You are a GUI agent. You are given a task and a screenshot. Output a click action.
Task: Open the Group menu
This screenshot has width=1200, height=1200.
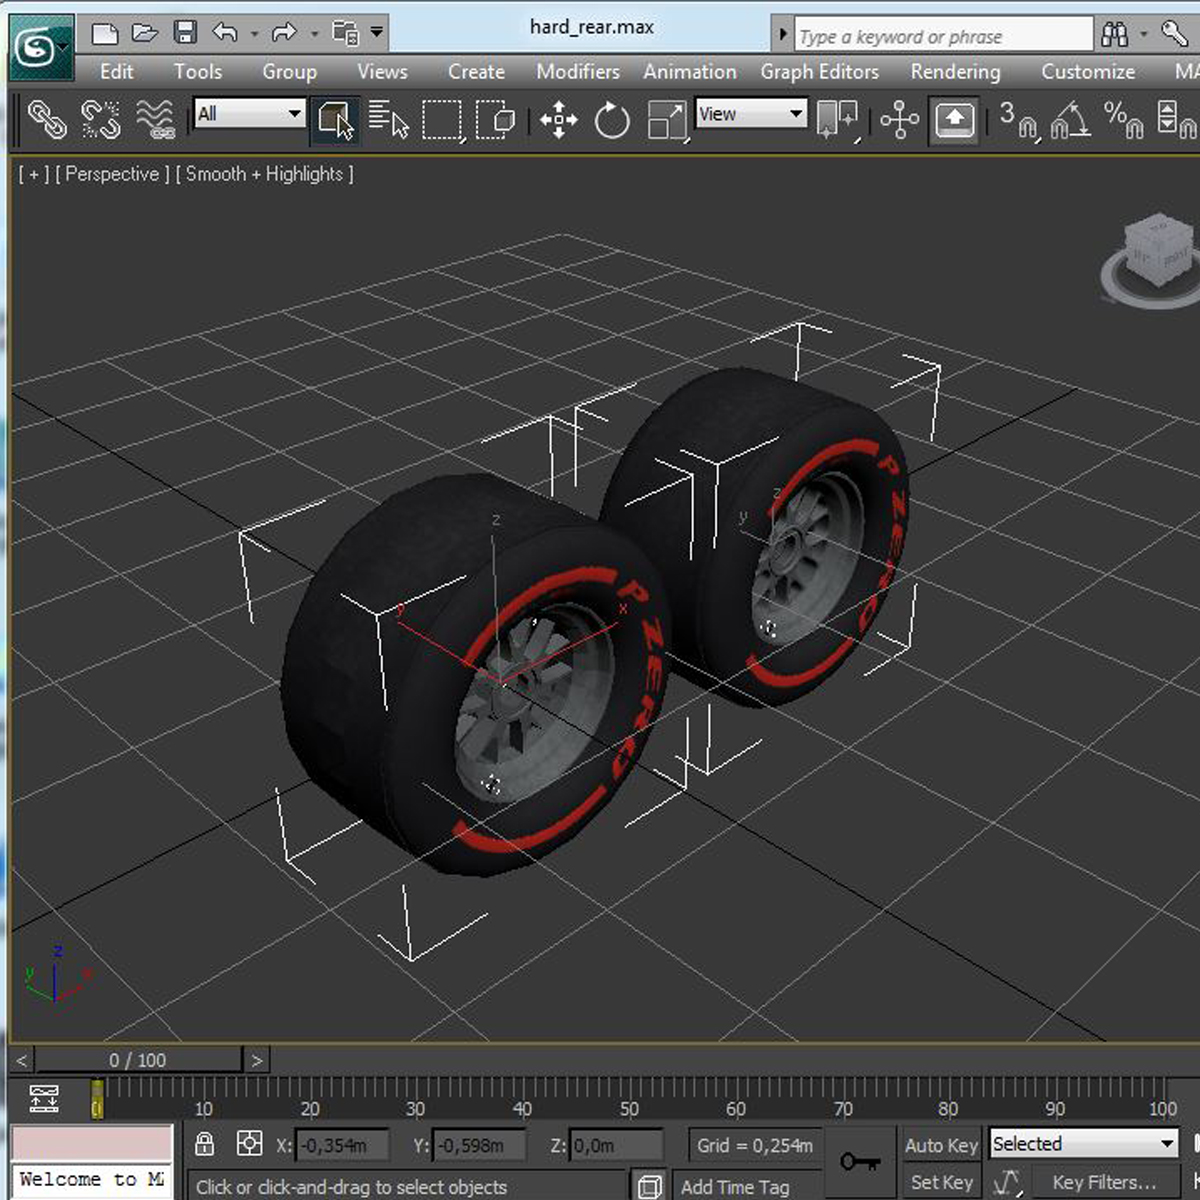(289, 71)
